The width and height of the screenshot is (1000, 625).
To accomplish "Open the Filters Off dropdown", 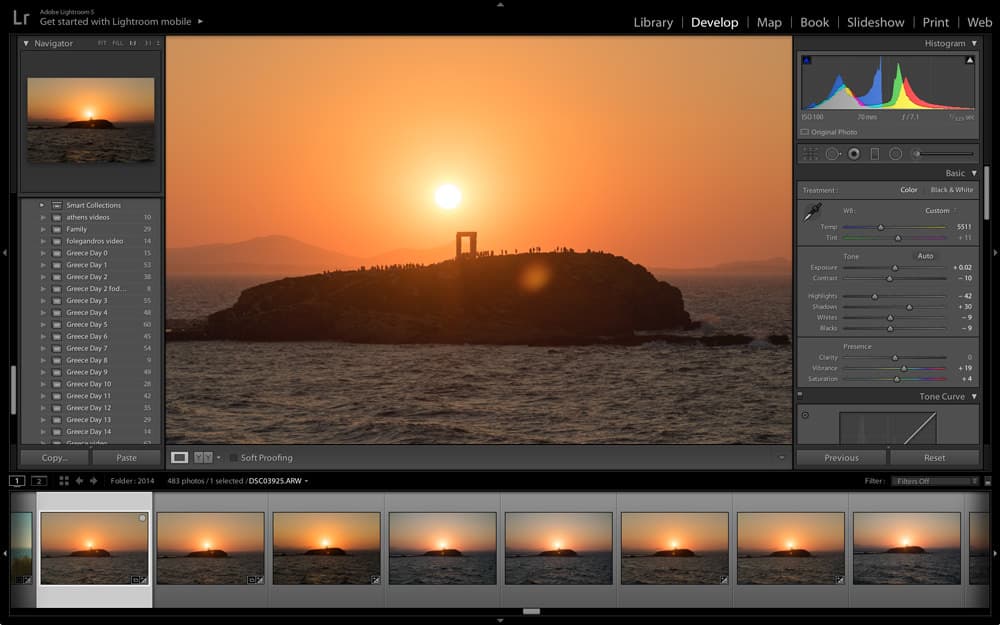I will pos(935,482).
